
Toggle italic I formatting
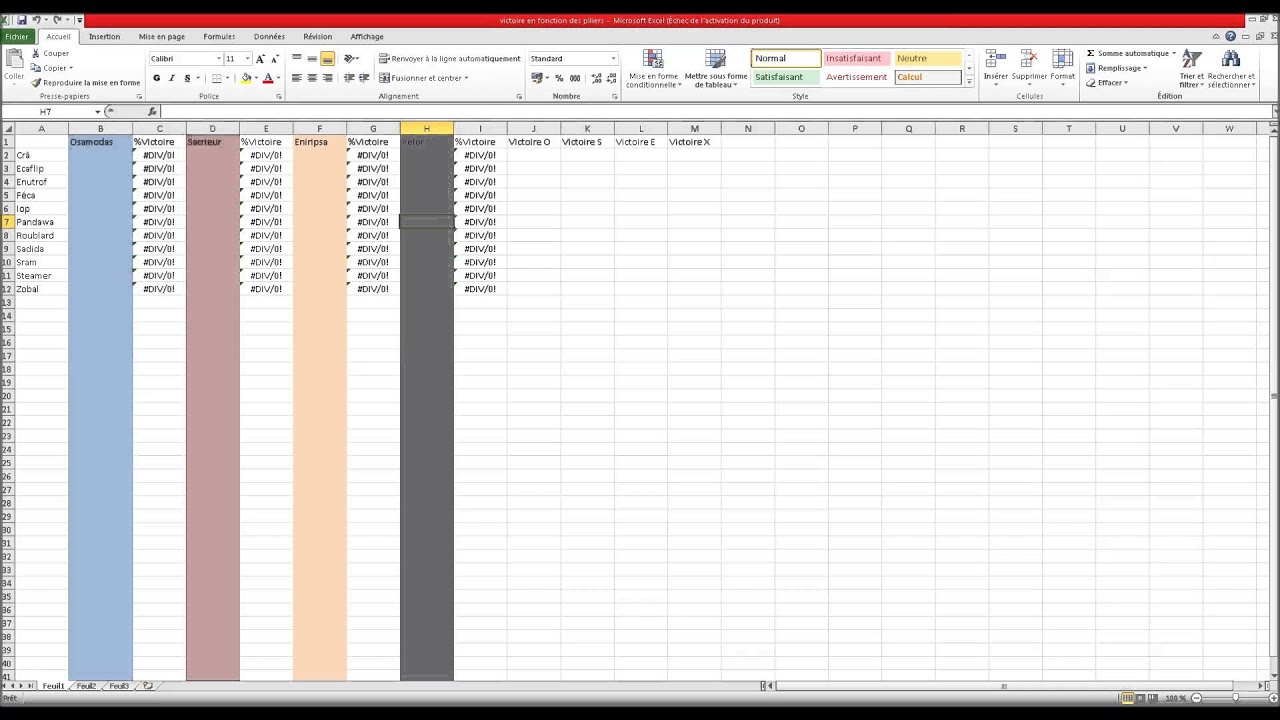click(x=171, y=78)
